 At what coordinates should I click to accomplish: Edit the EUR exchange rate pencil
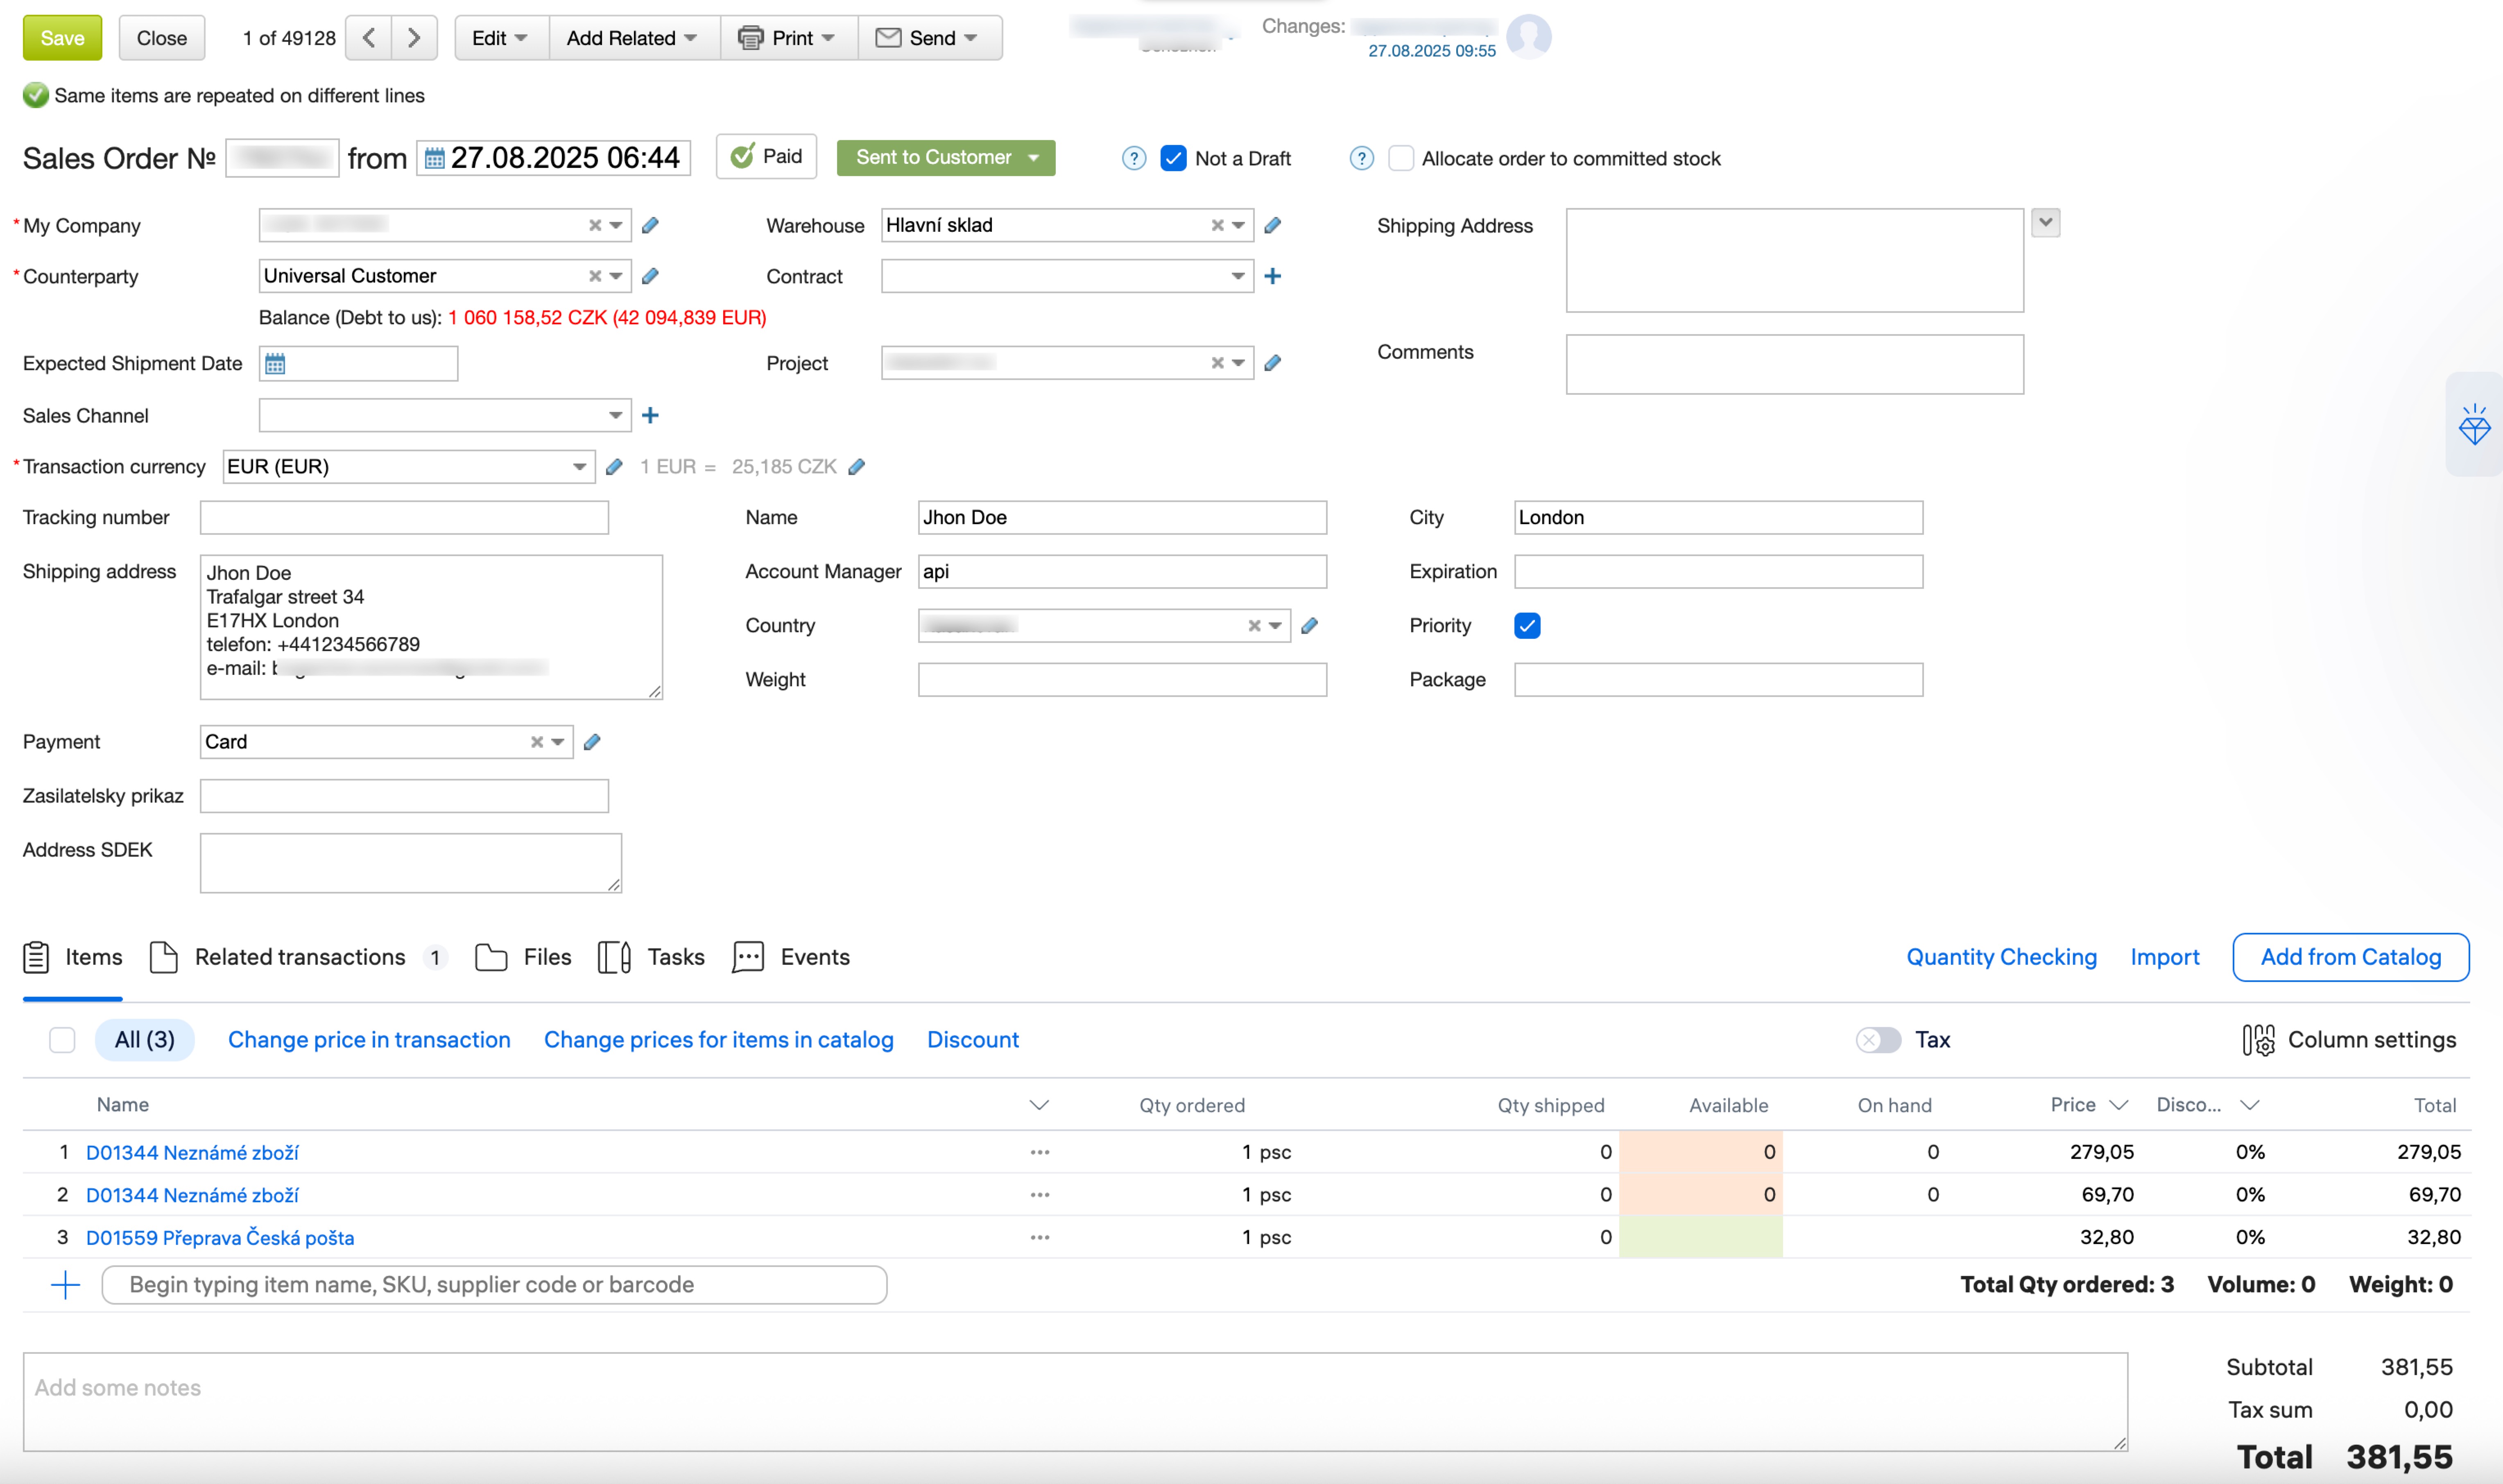pyautogui.click(x=857, y=467)
